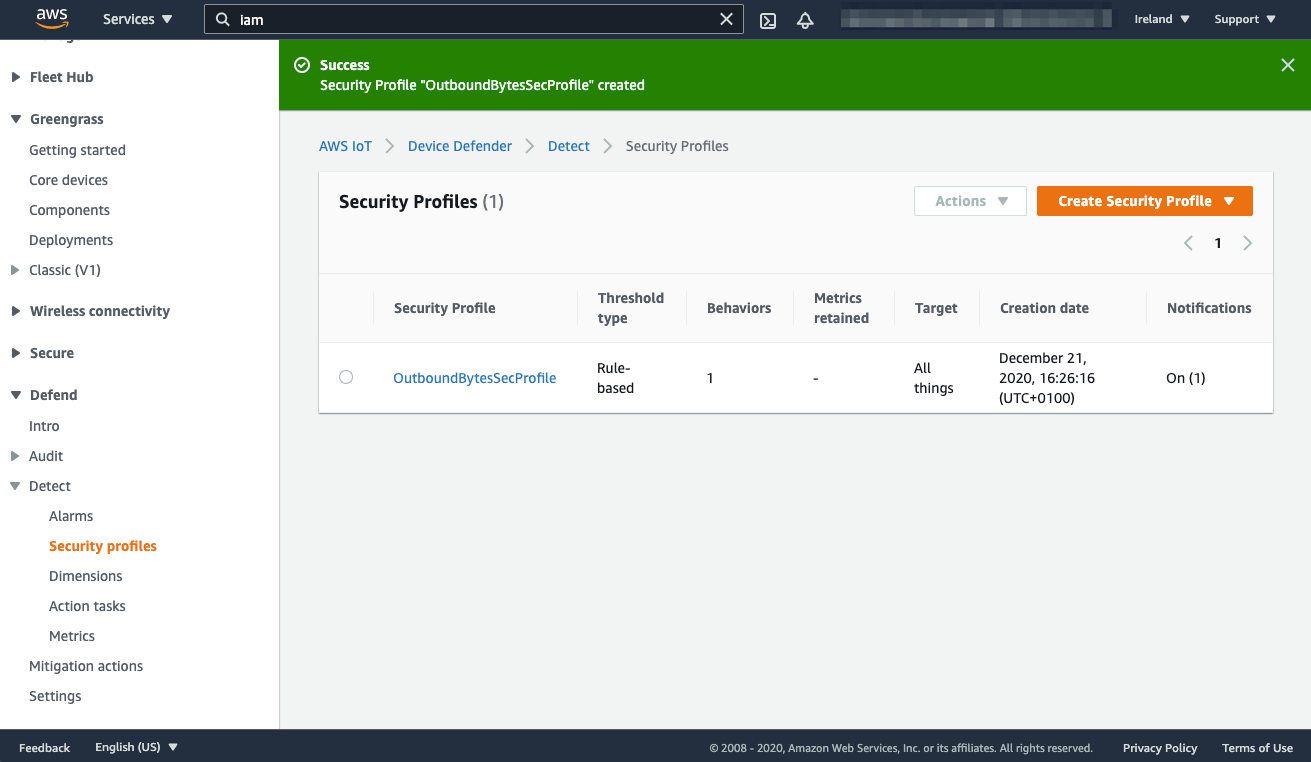Image resolution: width=1311 pixels, height=762 pixels.
Task: Open Intro under Defend
Action: [x=44, y=426]
